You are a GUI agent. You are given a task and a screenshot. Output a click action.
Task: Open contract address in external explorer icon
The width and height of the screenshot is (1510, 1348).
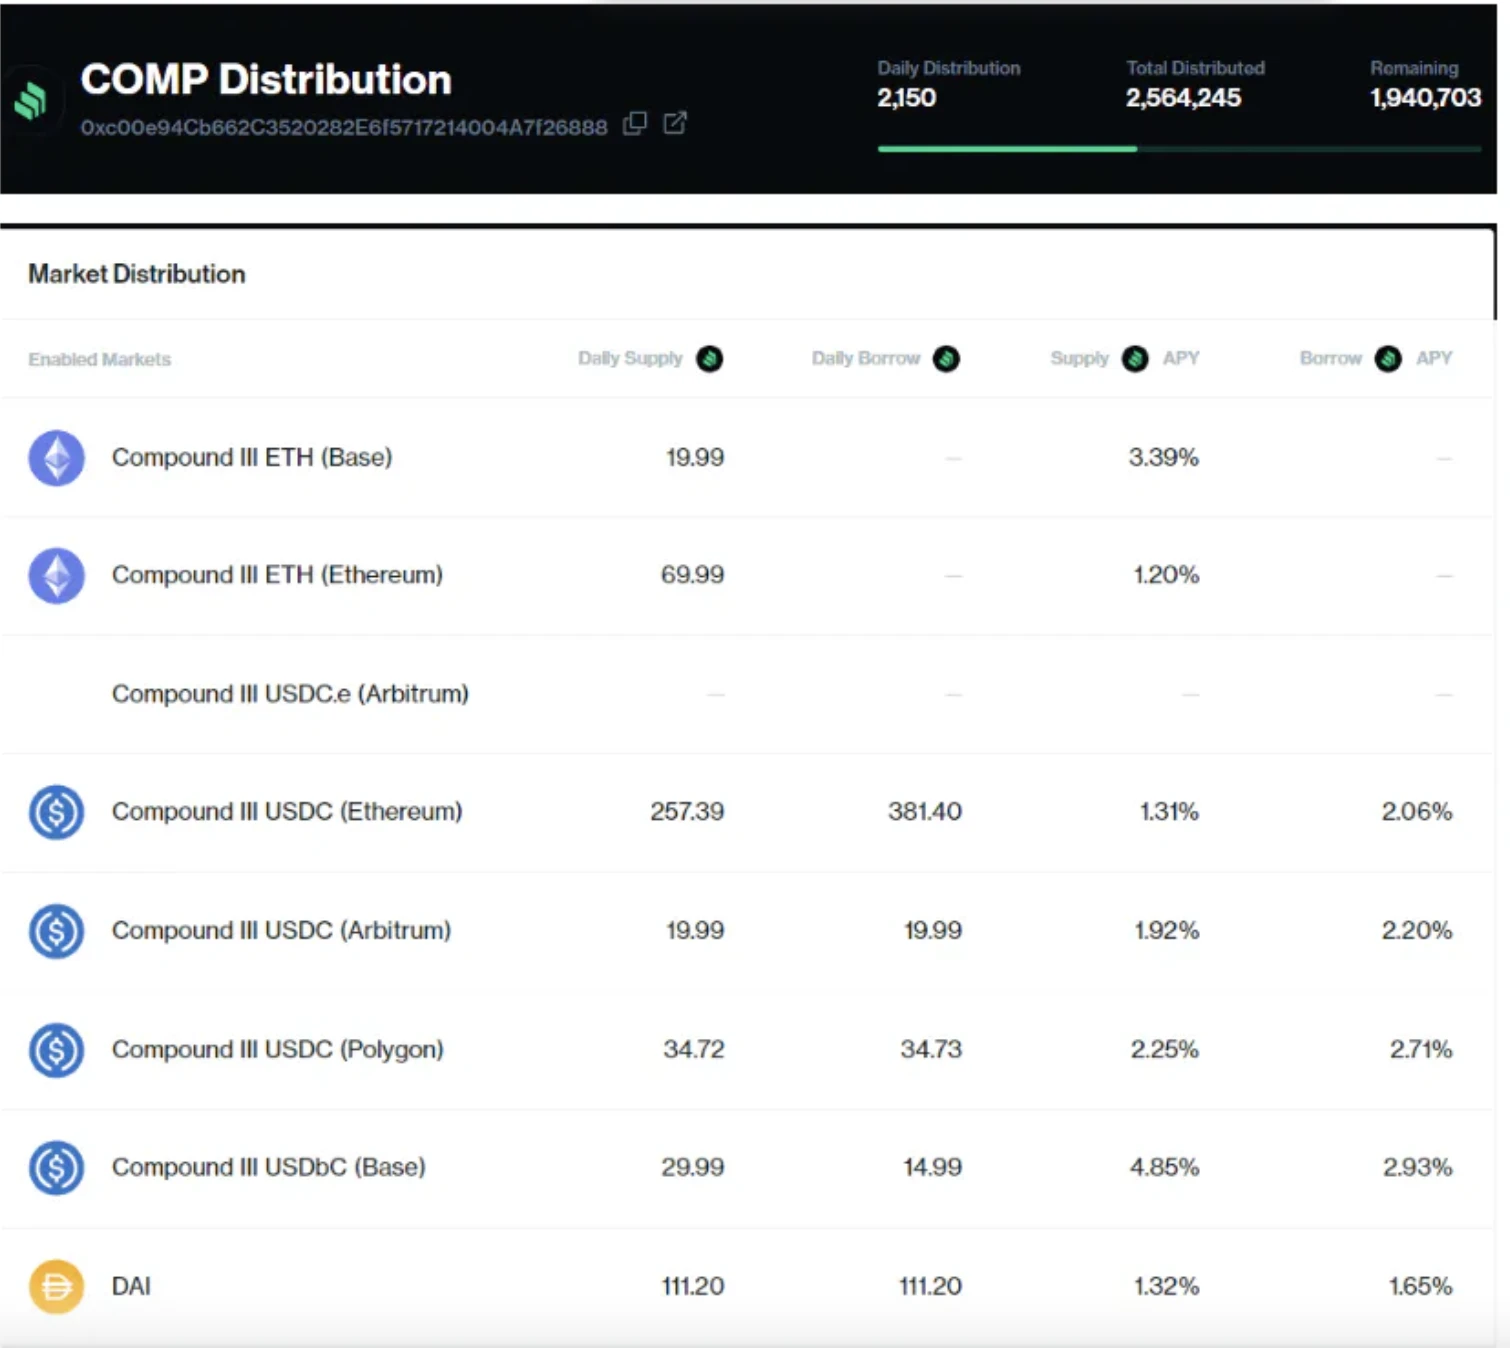click(675, 123)
